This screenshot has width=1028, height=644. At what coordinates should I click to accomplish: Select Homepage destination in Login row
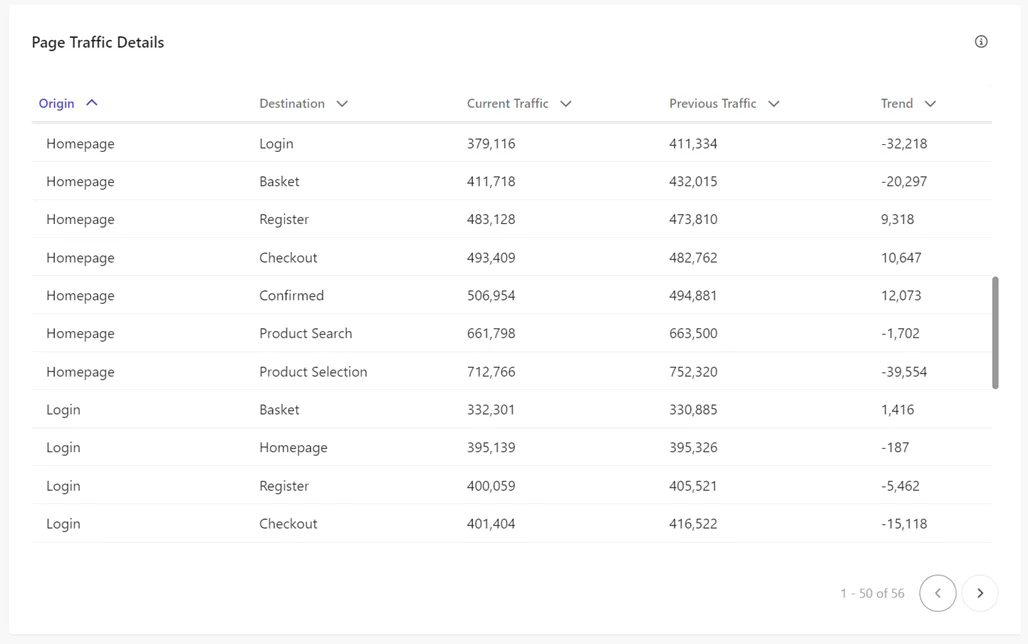point(293,448)
